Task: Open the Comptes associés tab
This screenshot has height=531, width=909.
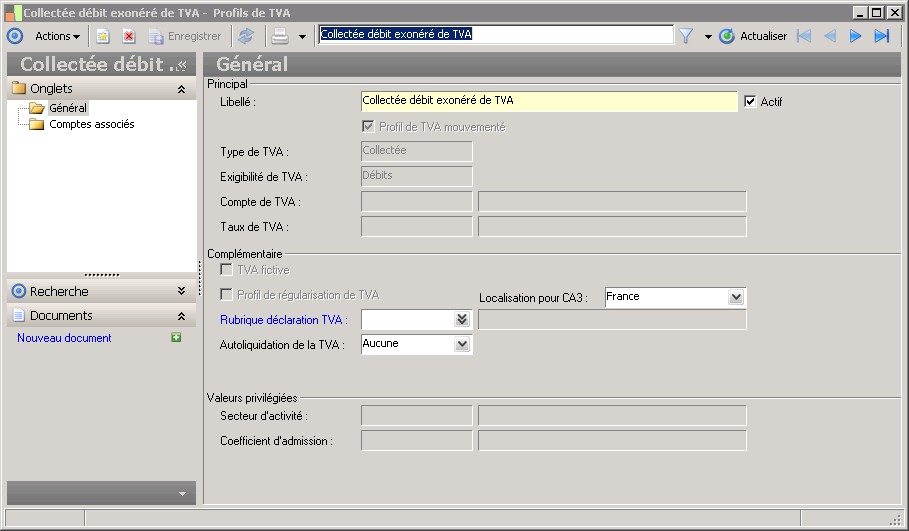Action: pos(92,124)
